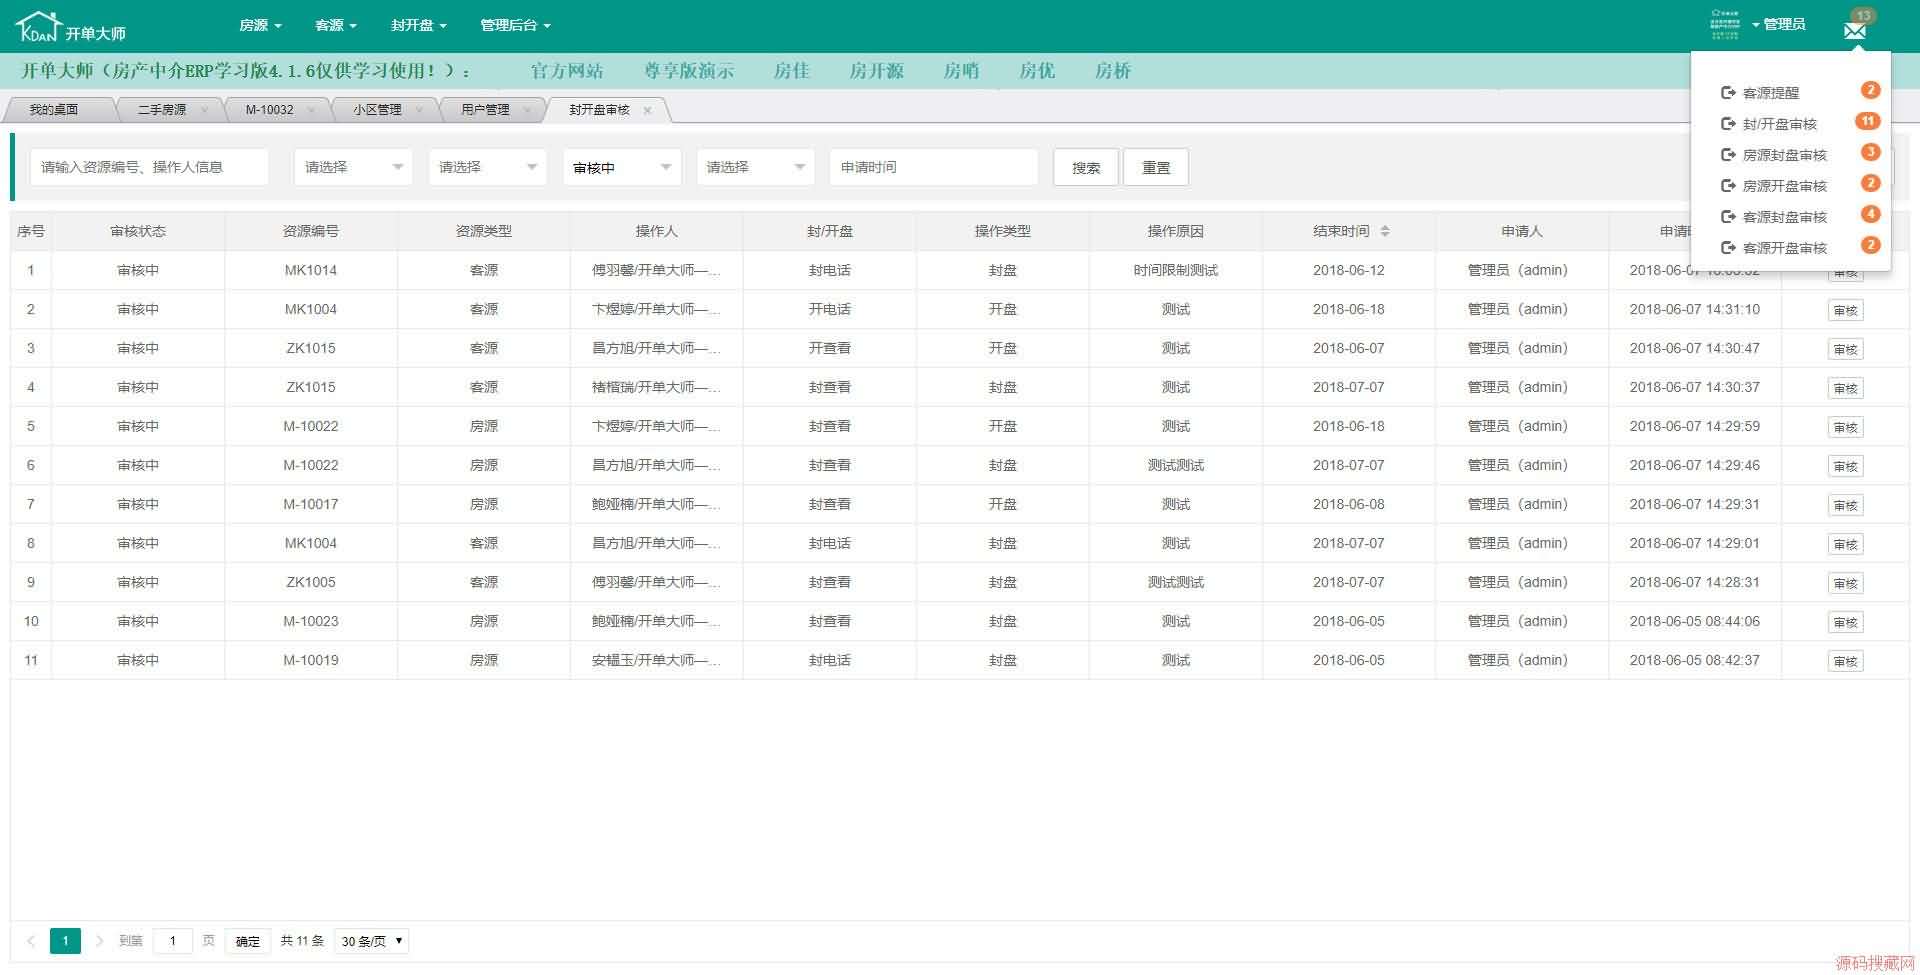Click the arrow icon beside 封/开盘审核

click(x=1727, y=124)
